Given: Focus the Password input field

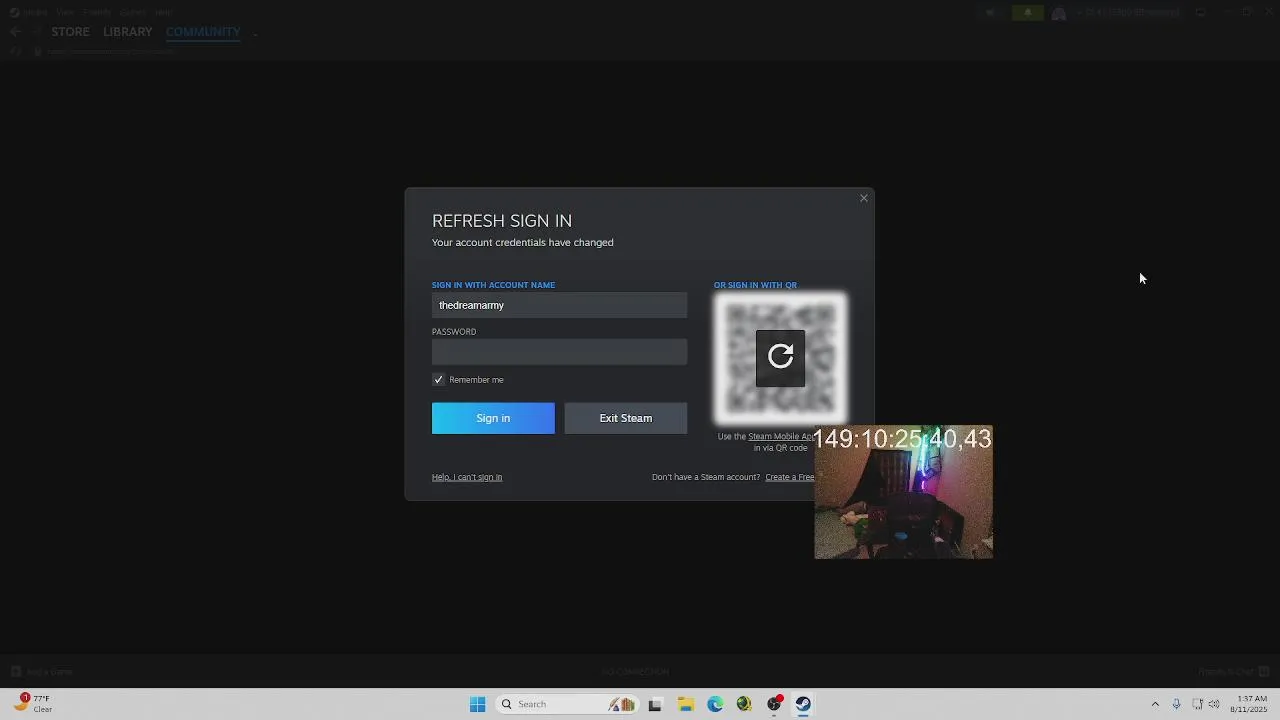Looking at the screenshot, I should coord(559,352).
